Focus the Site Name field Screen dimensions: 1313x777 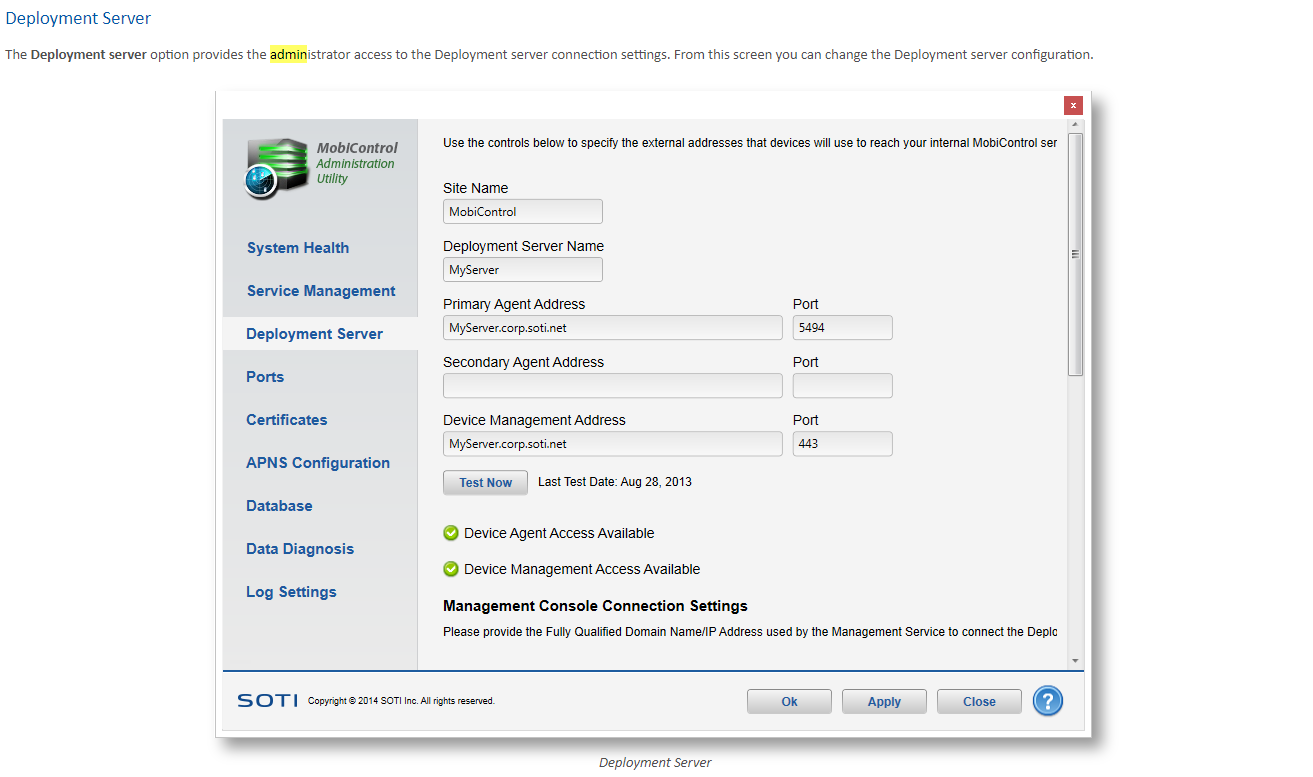(523, 211)
